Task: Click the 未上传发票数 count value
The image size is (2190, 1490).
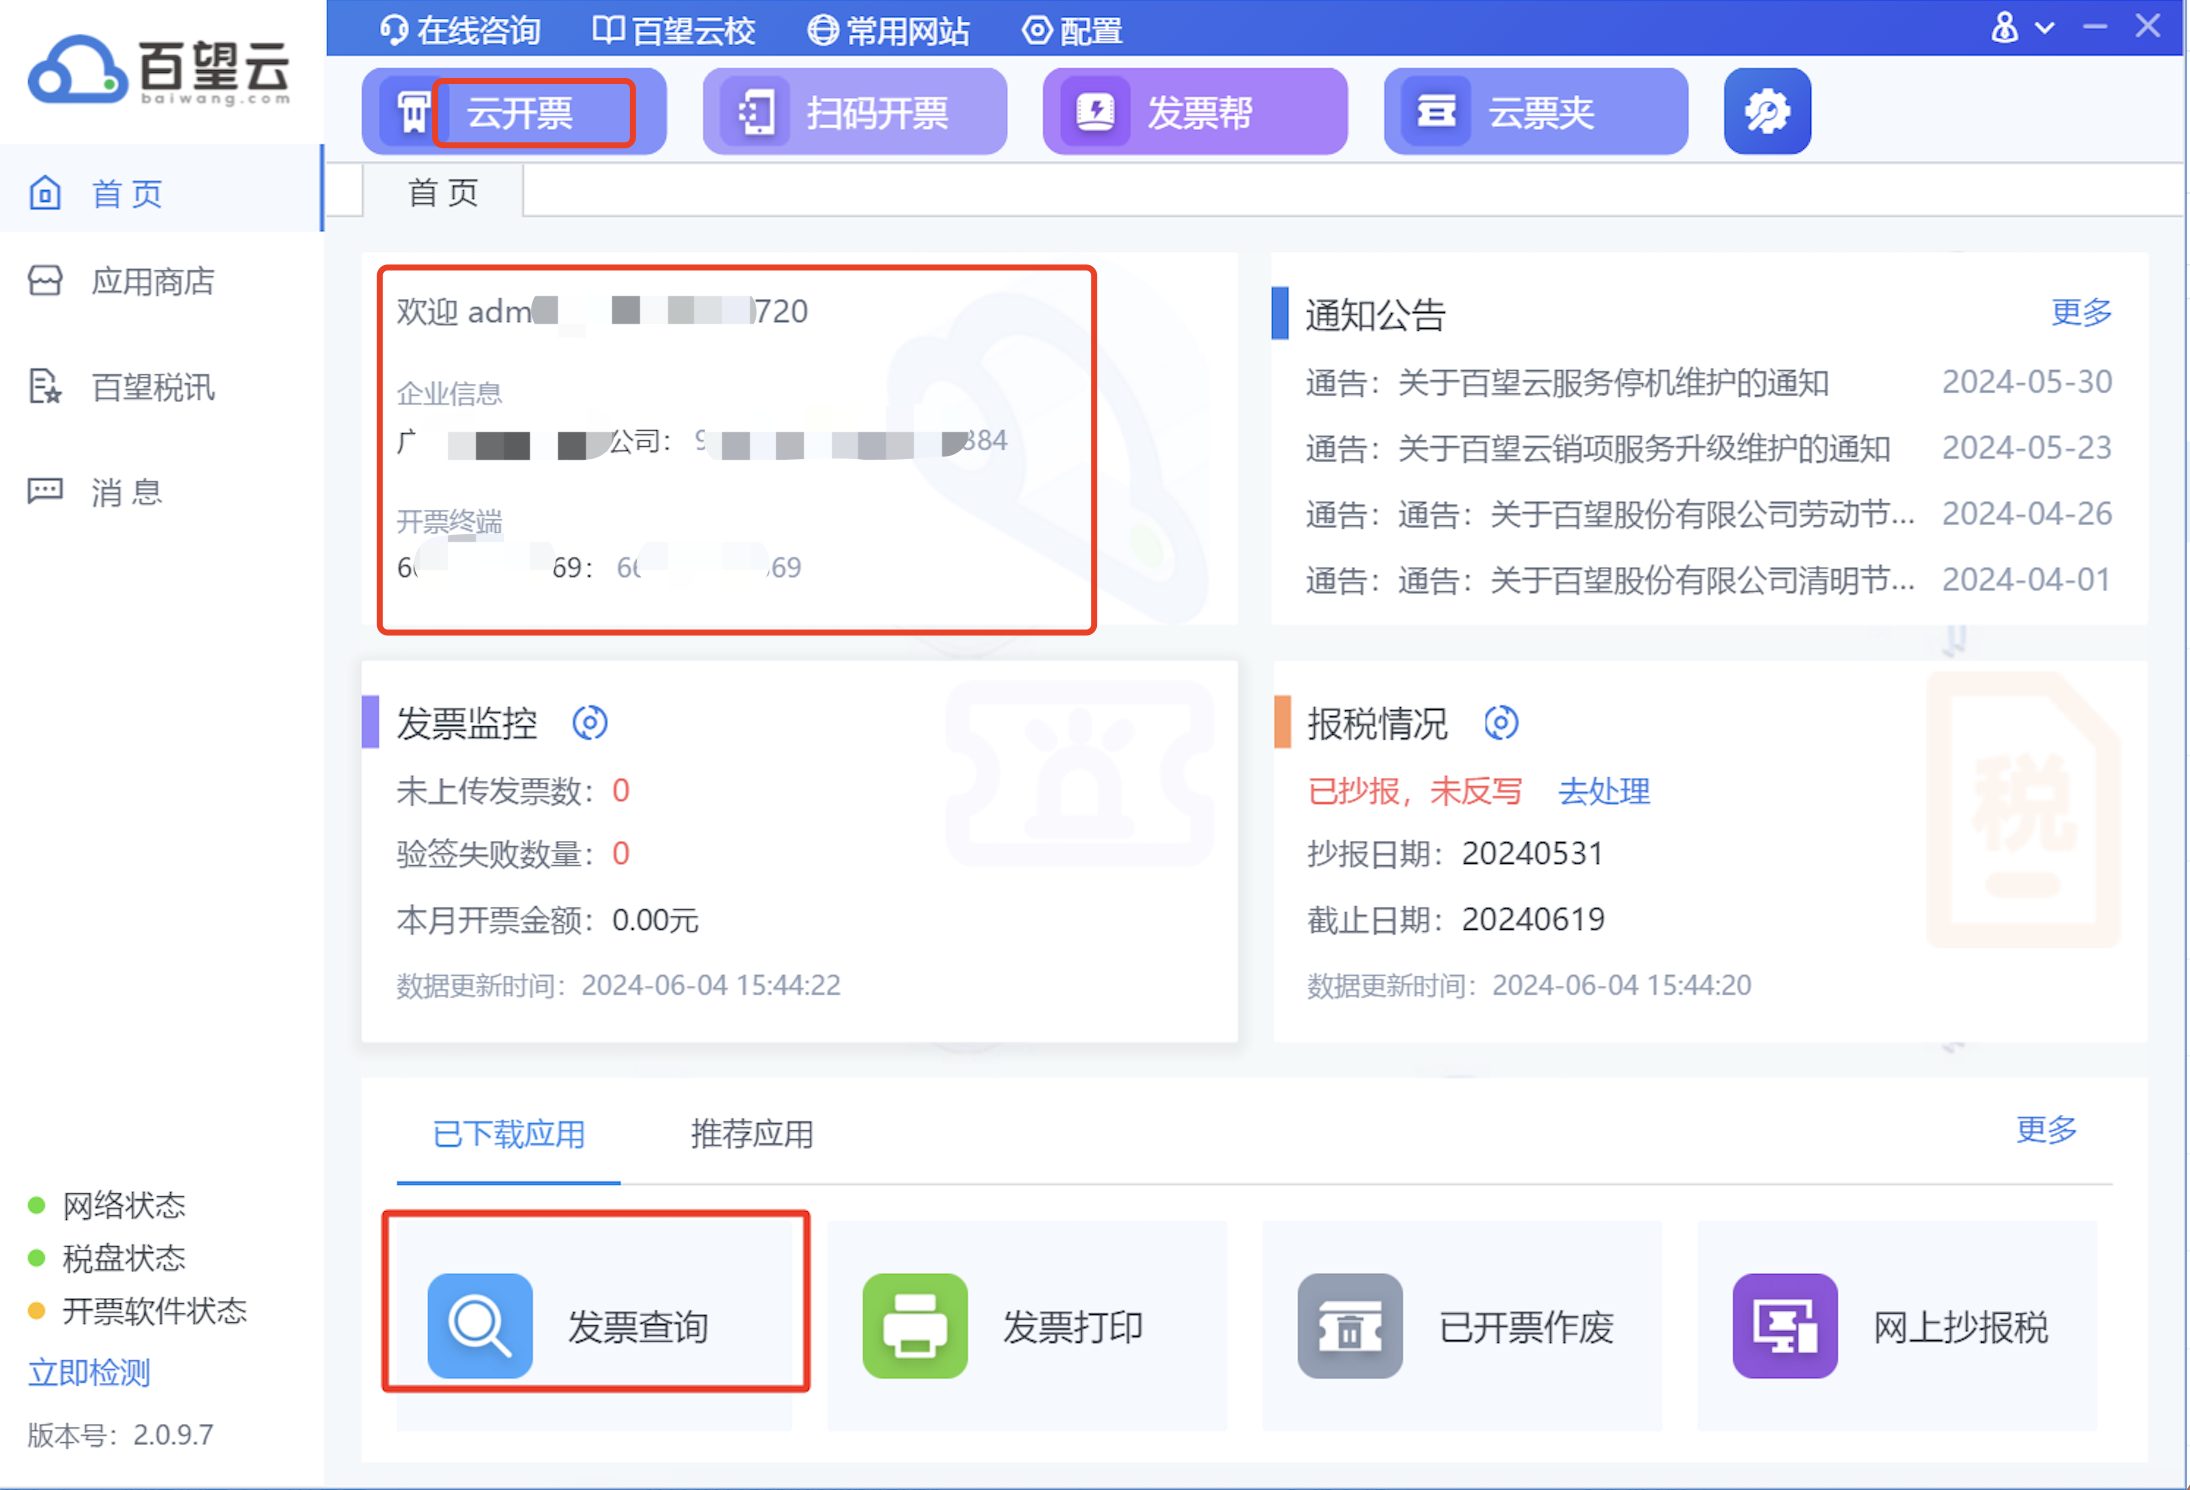Action: tap(621, 791)
